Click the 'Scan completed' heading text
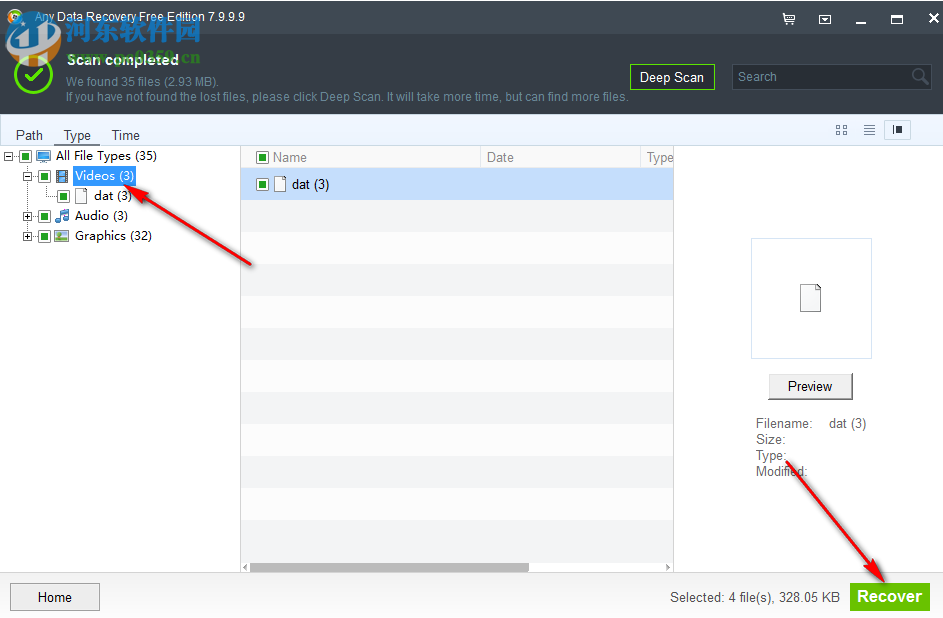The width and height of the screenshot is (943, 618). [123, 60]
